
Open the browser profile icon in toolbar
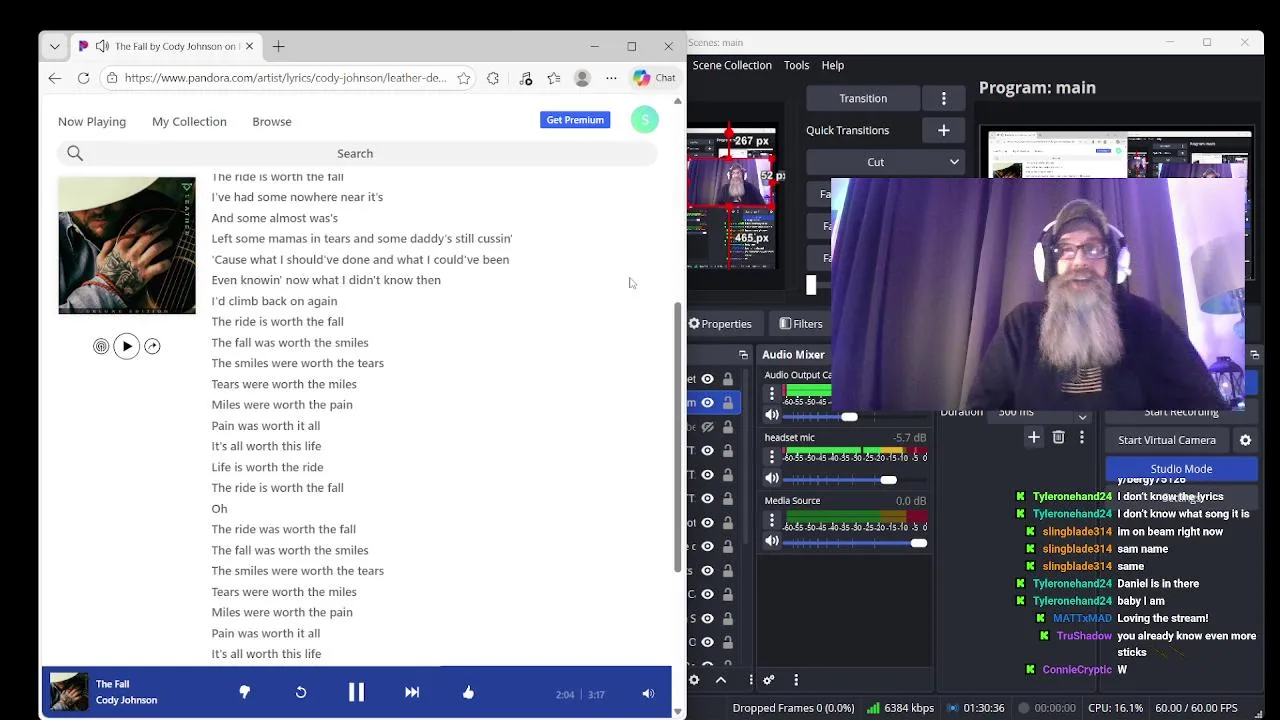pyautogui.click(x=582, y=78)
